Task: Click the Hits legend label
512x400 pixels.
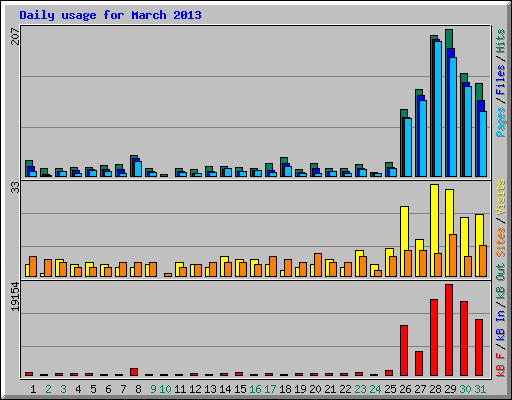Action: 500,41
